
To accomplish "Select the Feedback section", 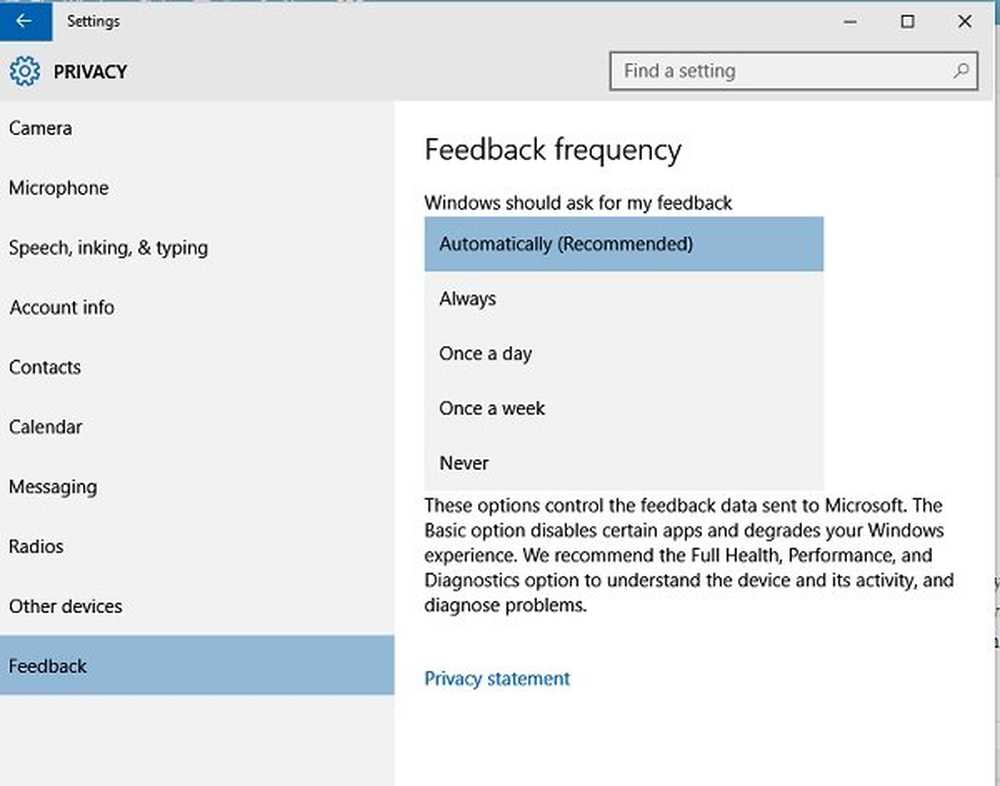I will tap(197, 665).
